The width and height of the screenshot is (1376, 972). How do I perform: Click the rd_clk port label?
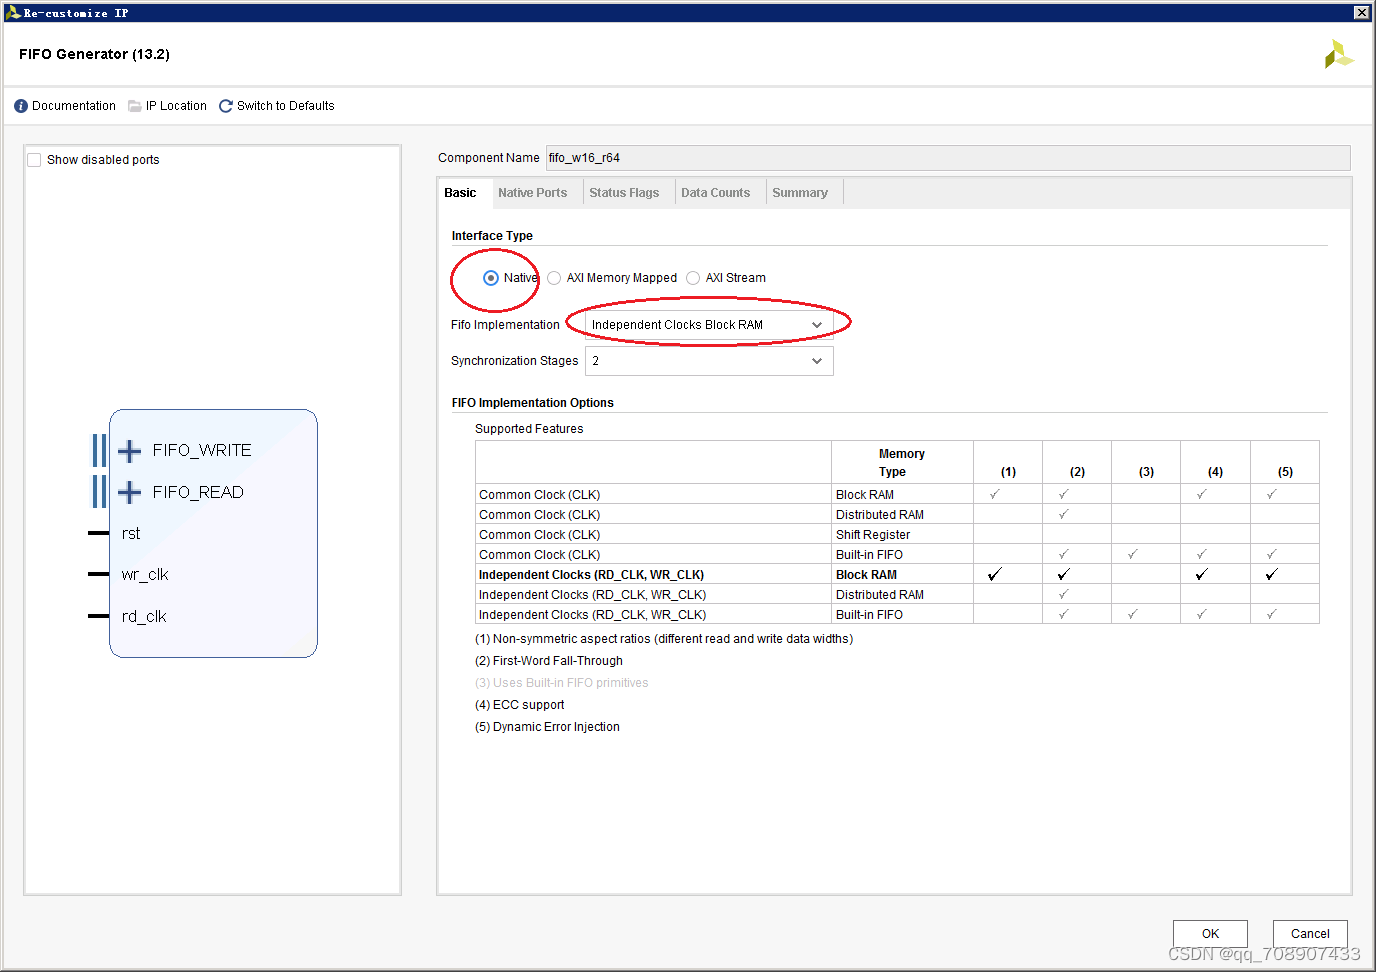(144, 617)
